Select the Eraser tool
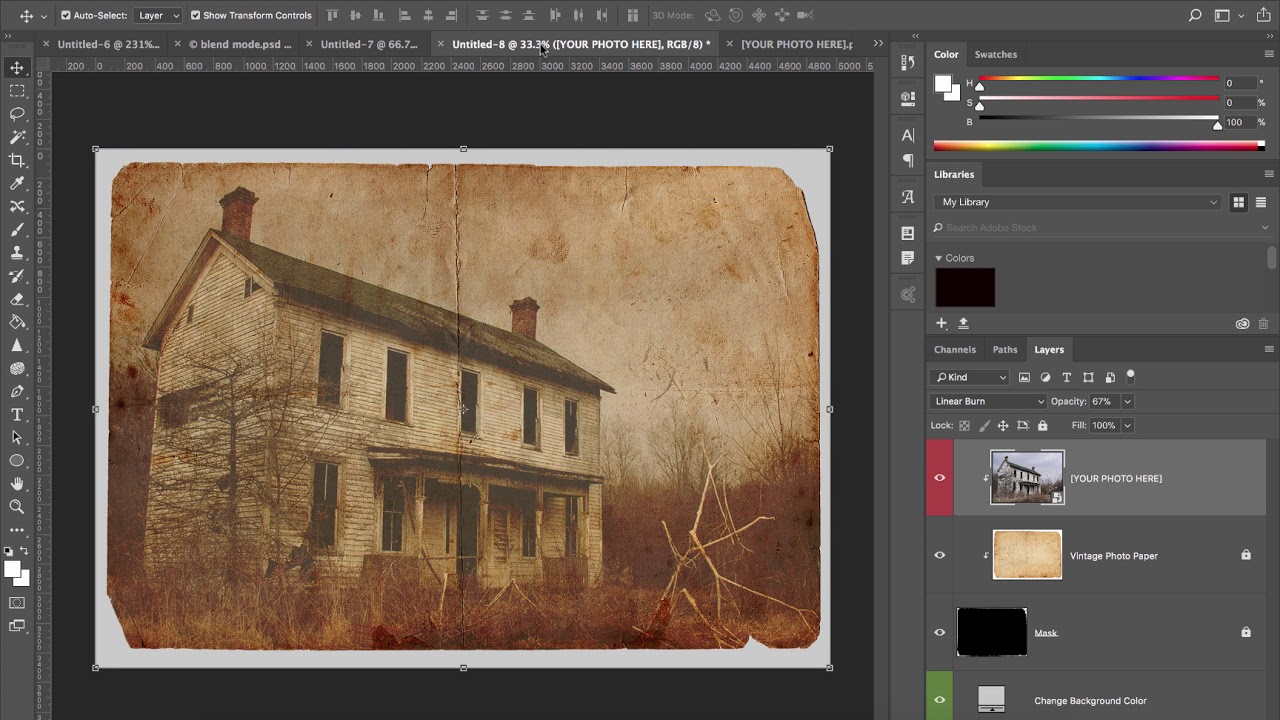 click(17, 299)
